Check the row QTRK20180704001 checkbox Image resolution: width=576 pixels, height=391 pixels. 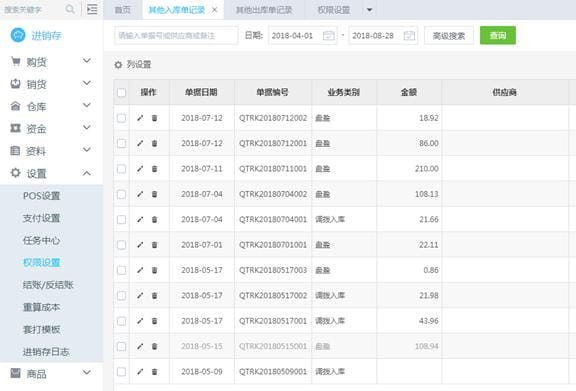121,219
